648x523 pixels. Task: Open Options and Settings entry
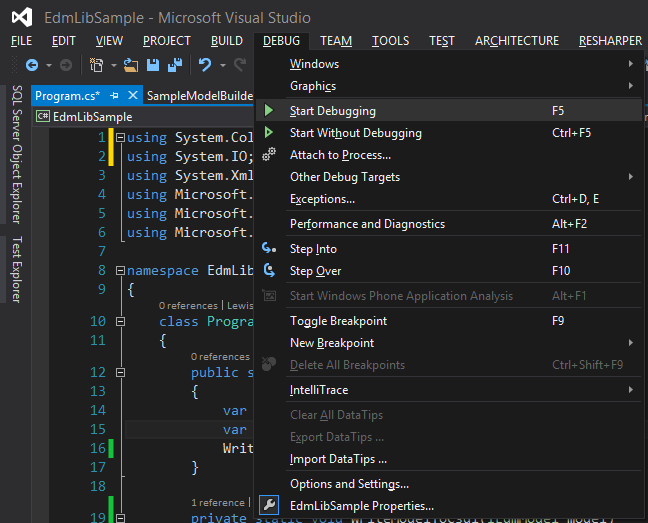pos(449,484)
